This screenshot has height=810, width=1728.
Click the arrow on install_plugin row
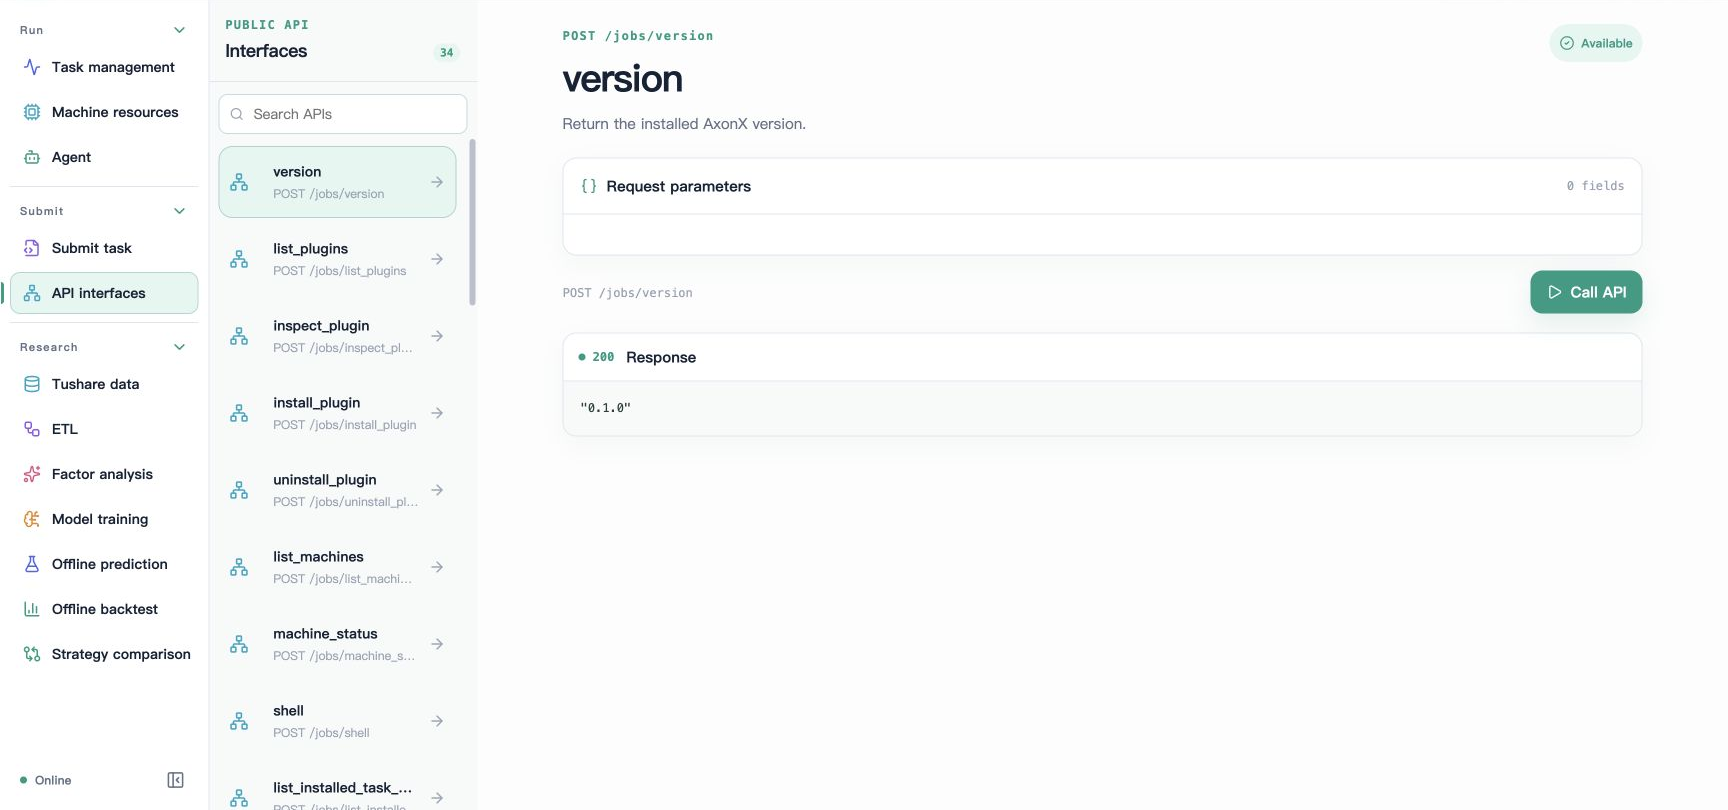pyautogui.click(x=437, y=413)
